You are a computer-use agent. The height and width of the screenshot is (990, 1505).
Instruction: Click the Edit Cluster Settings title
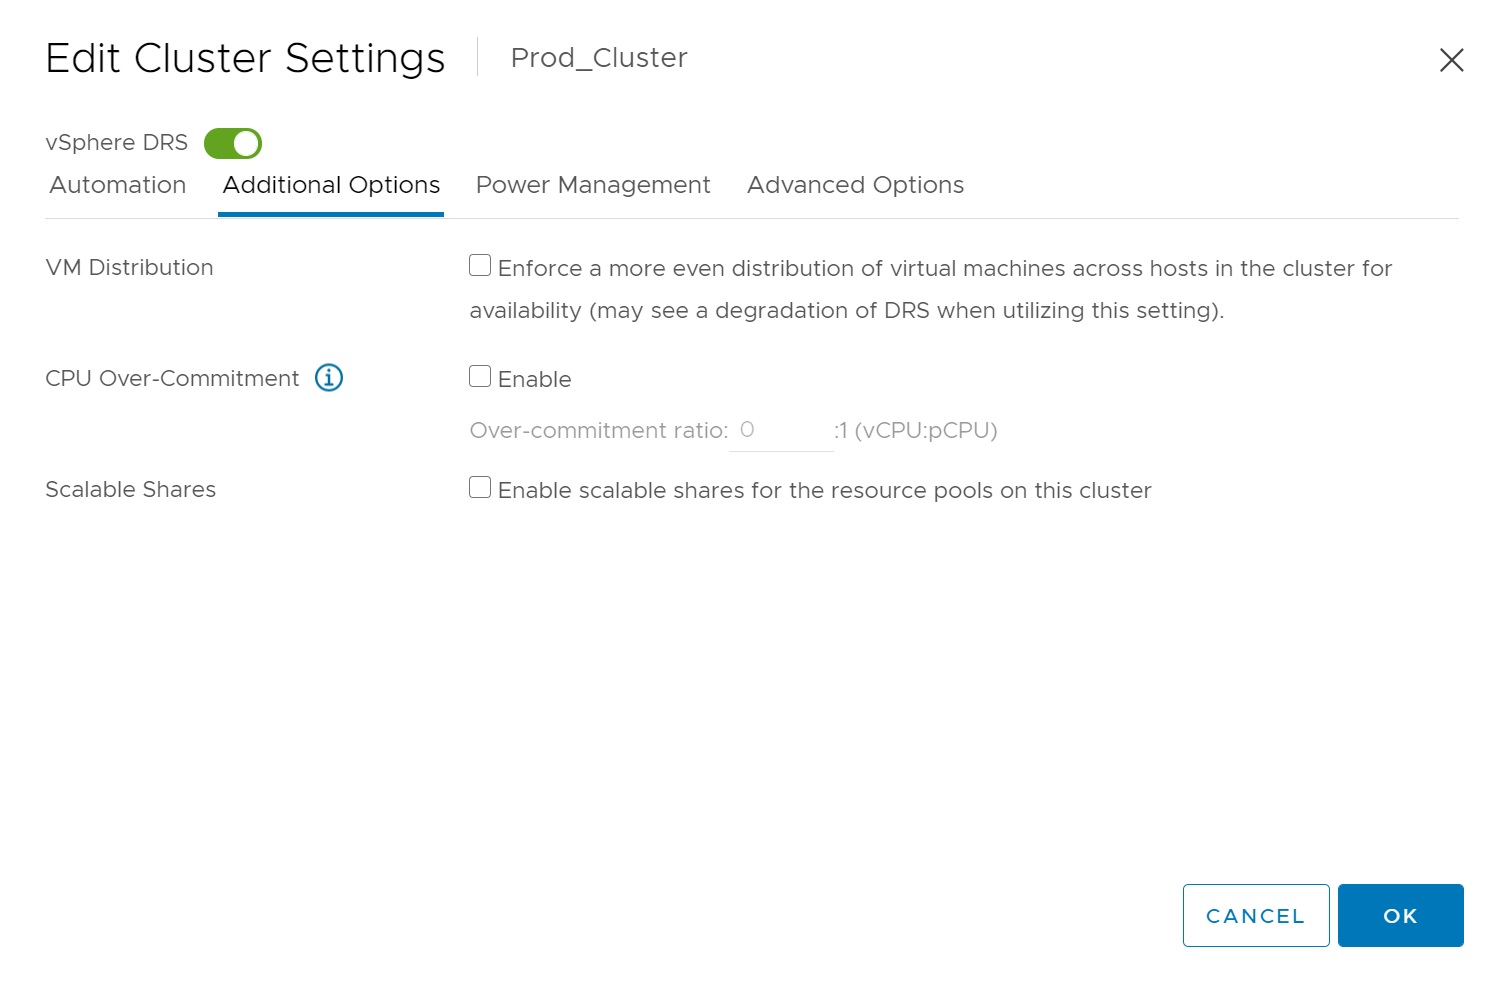pyautogui.click(x=245, y=58)
